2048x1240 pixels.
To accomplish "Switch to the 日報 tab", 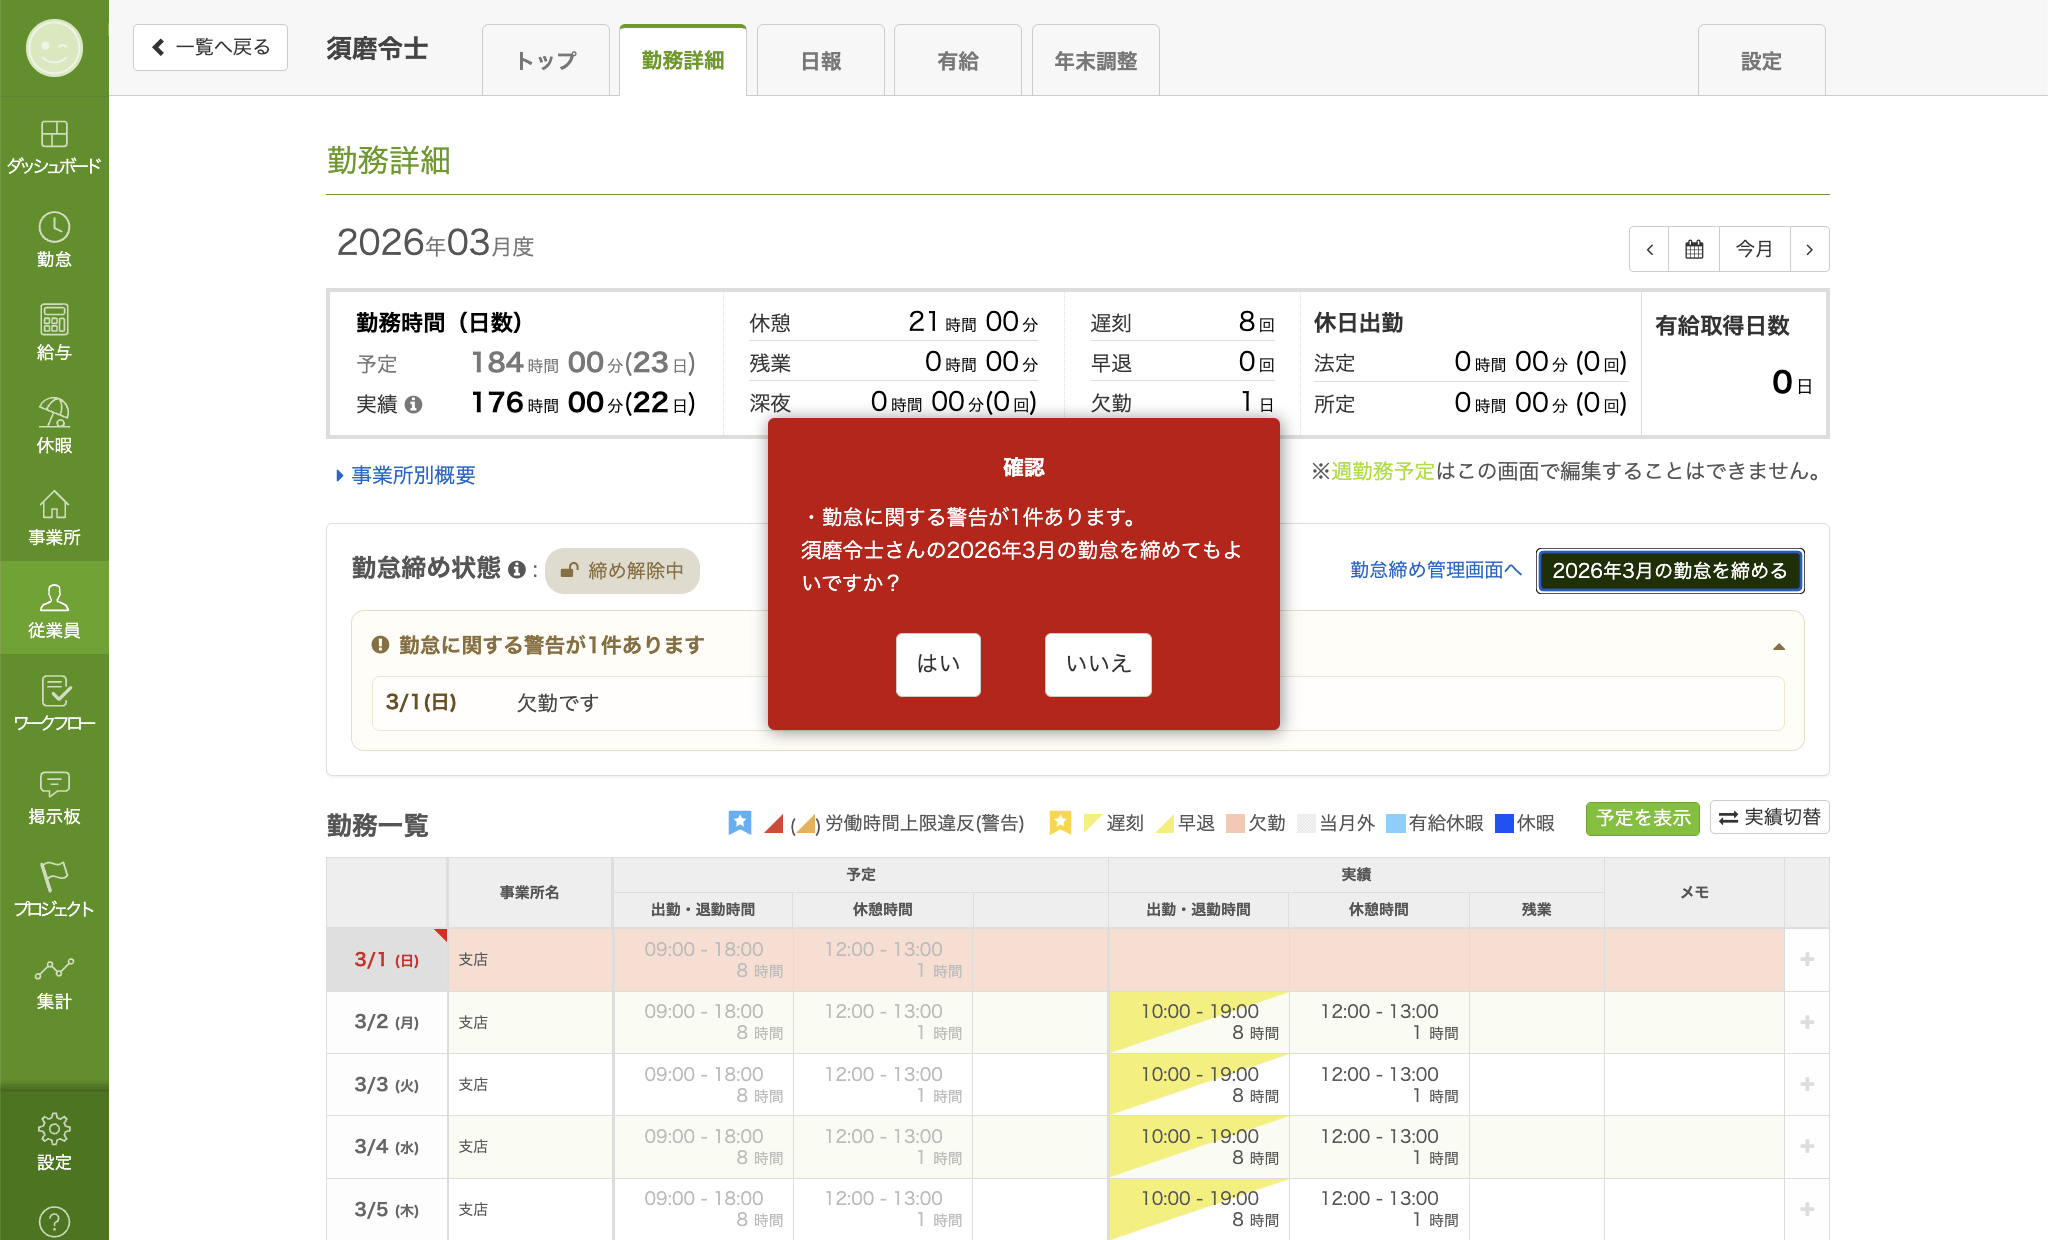I will click(821, 61).
